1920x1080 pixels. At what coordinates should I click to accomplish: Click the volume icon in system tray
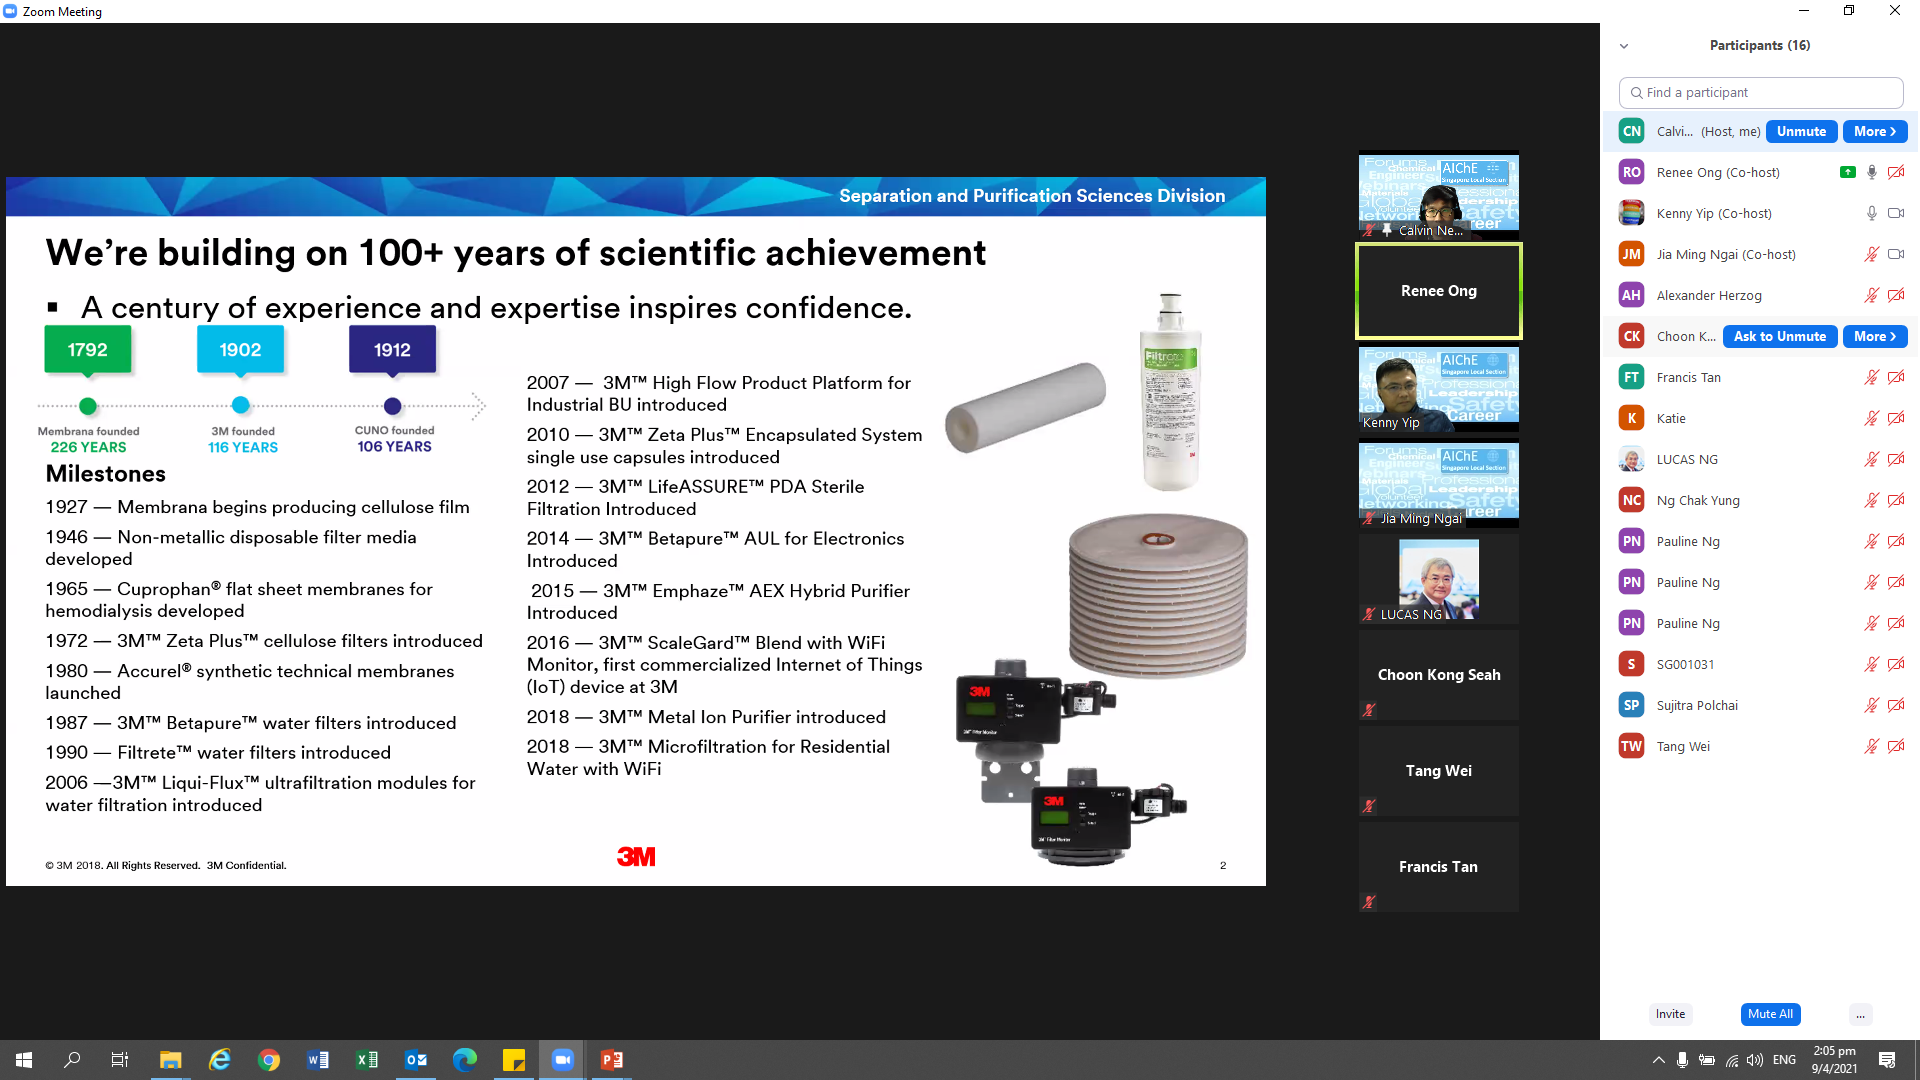tap(1755, 1060)
